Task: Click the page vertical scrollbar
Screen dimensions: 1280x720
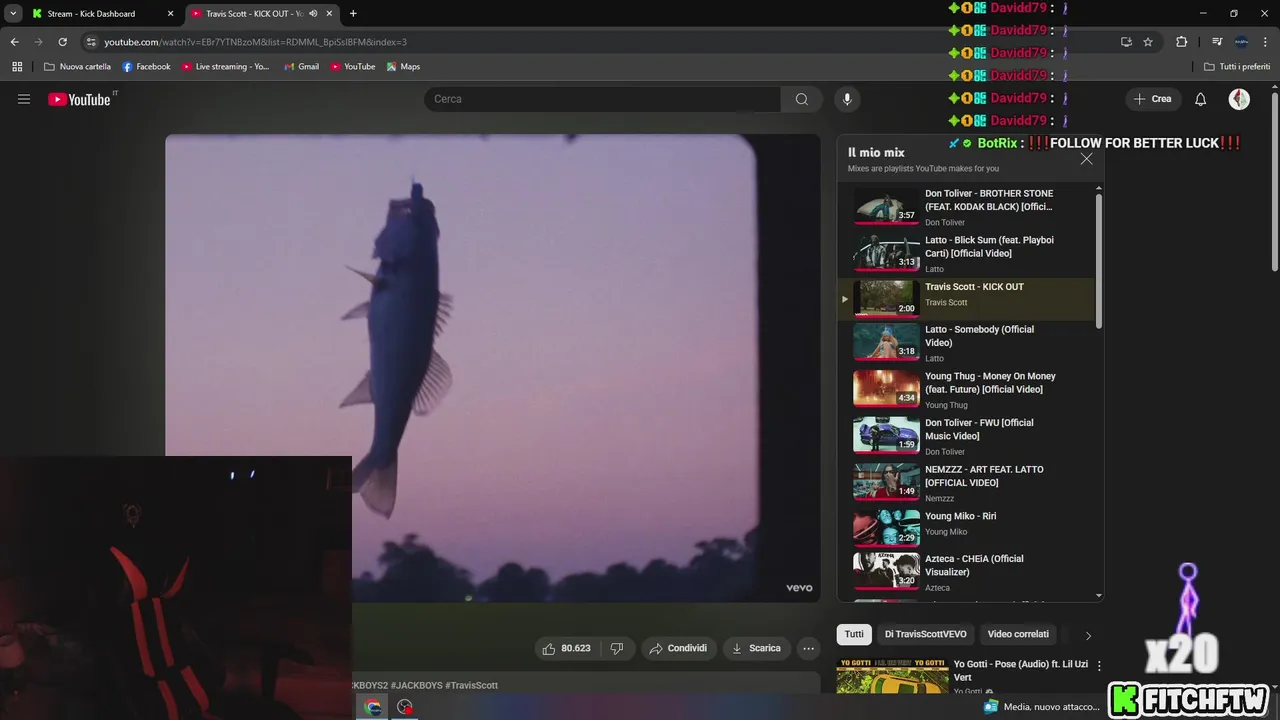Action: coord(1274,180)
